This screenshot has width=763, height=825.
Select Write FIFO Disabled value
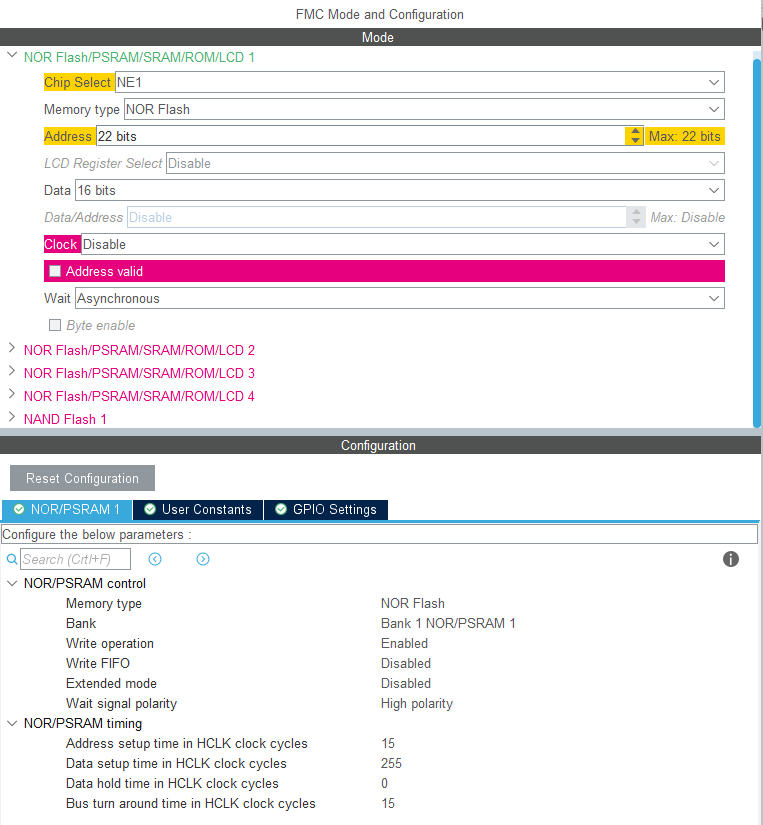coord(406,663)
